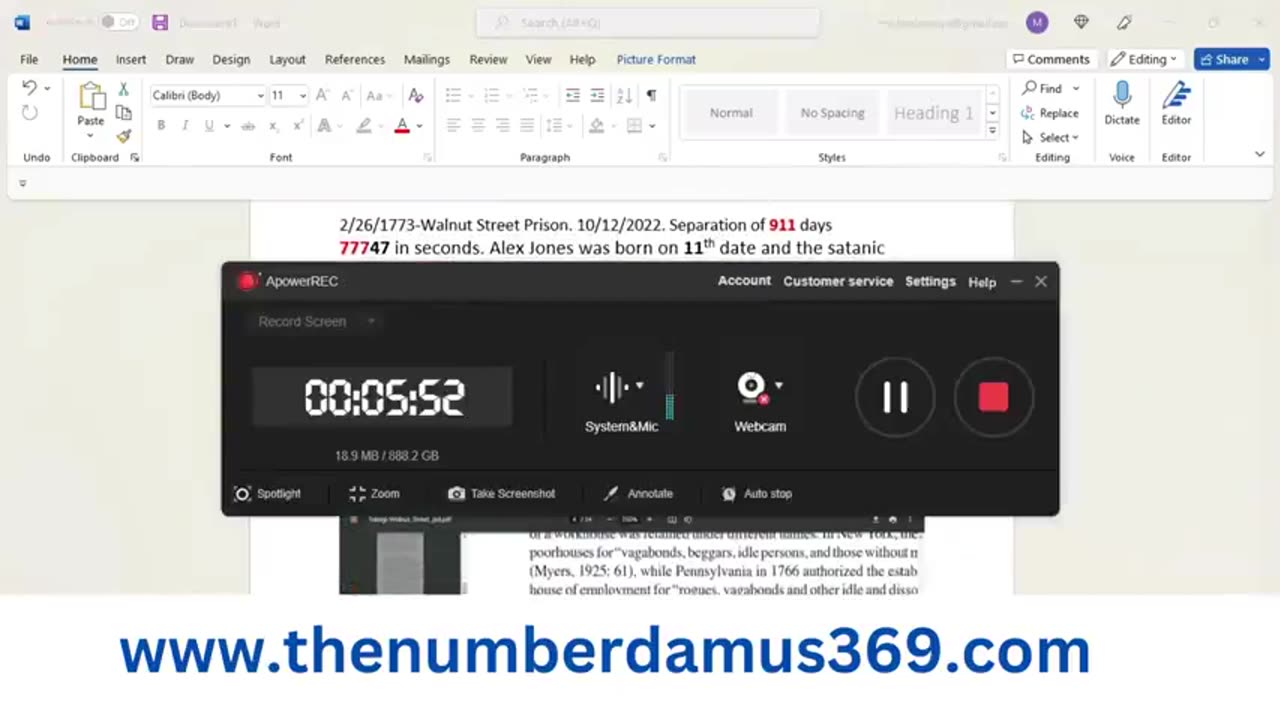Click the bullets list icon
1280x720 pixels.
tap(454, 95)
